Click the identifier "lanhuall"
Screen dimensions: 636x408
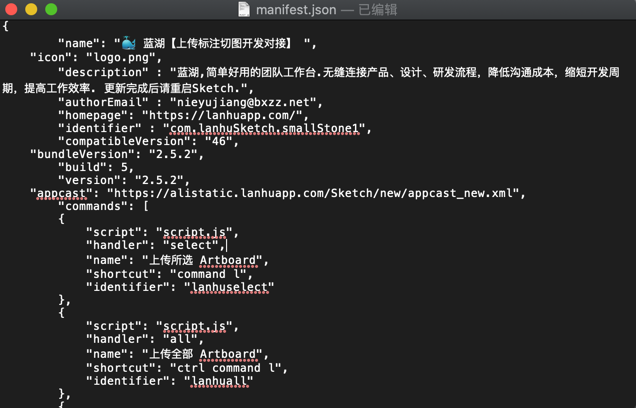coord(219,381)
